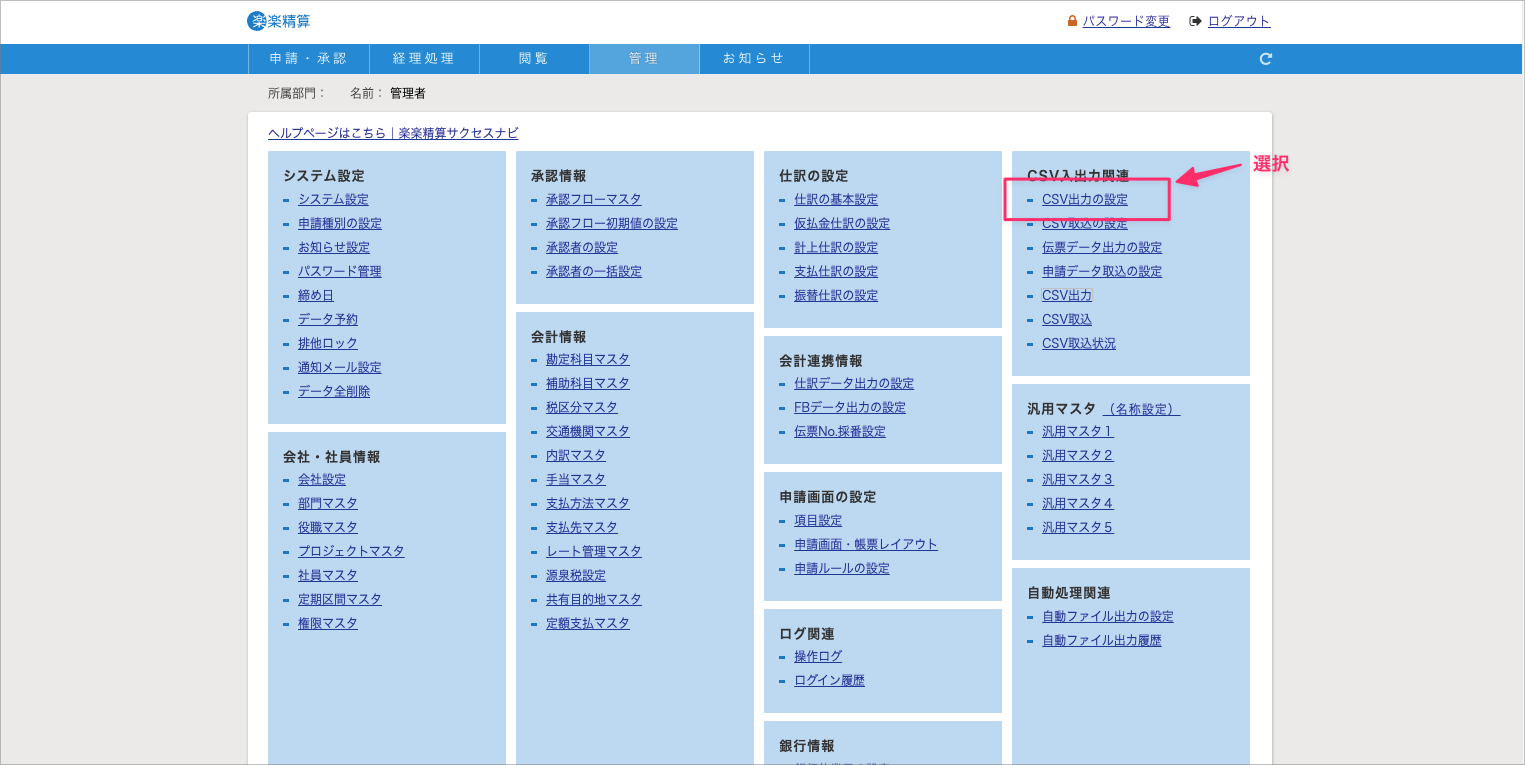Open 交通機関マスタ
The width and height of the screenshot is (1525, 765).
(x=588, y=432)
